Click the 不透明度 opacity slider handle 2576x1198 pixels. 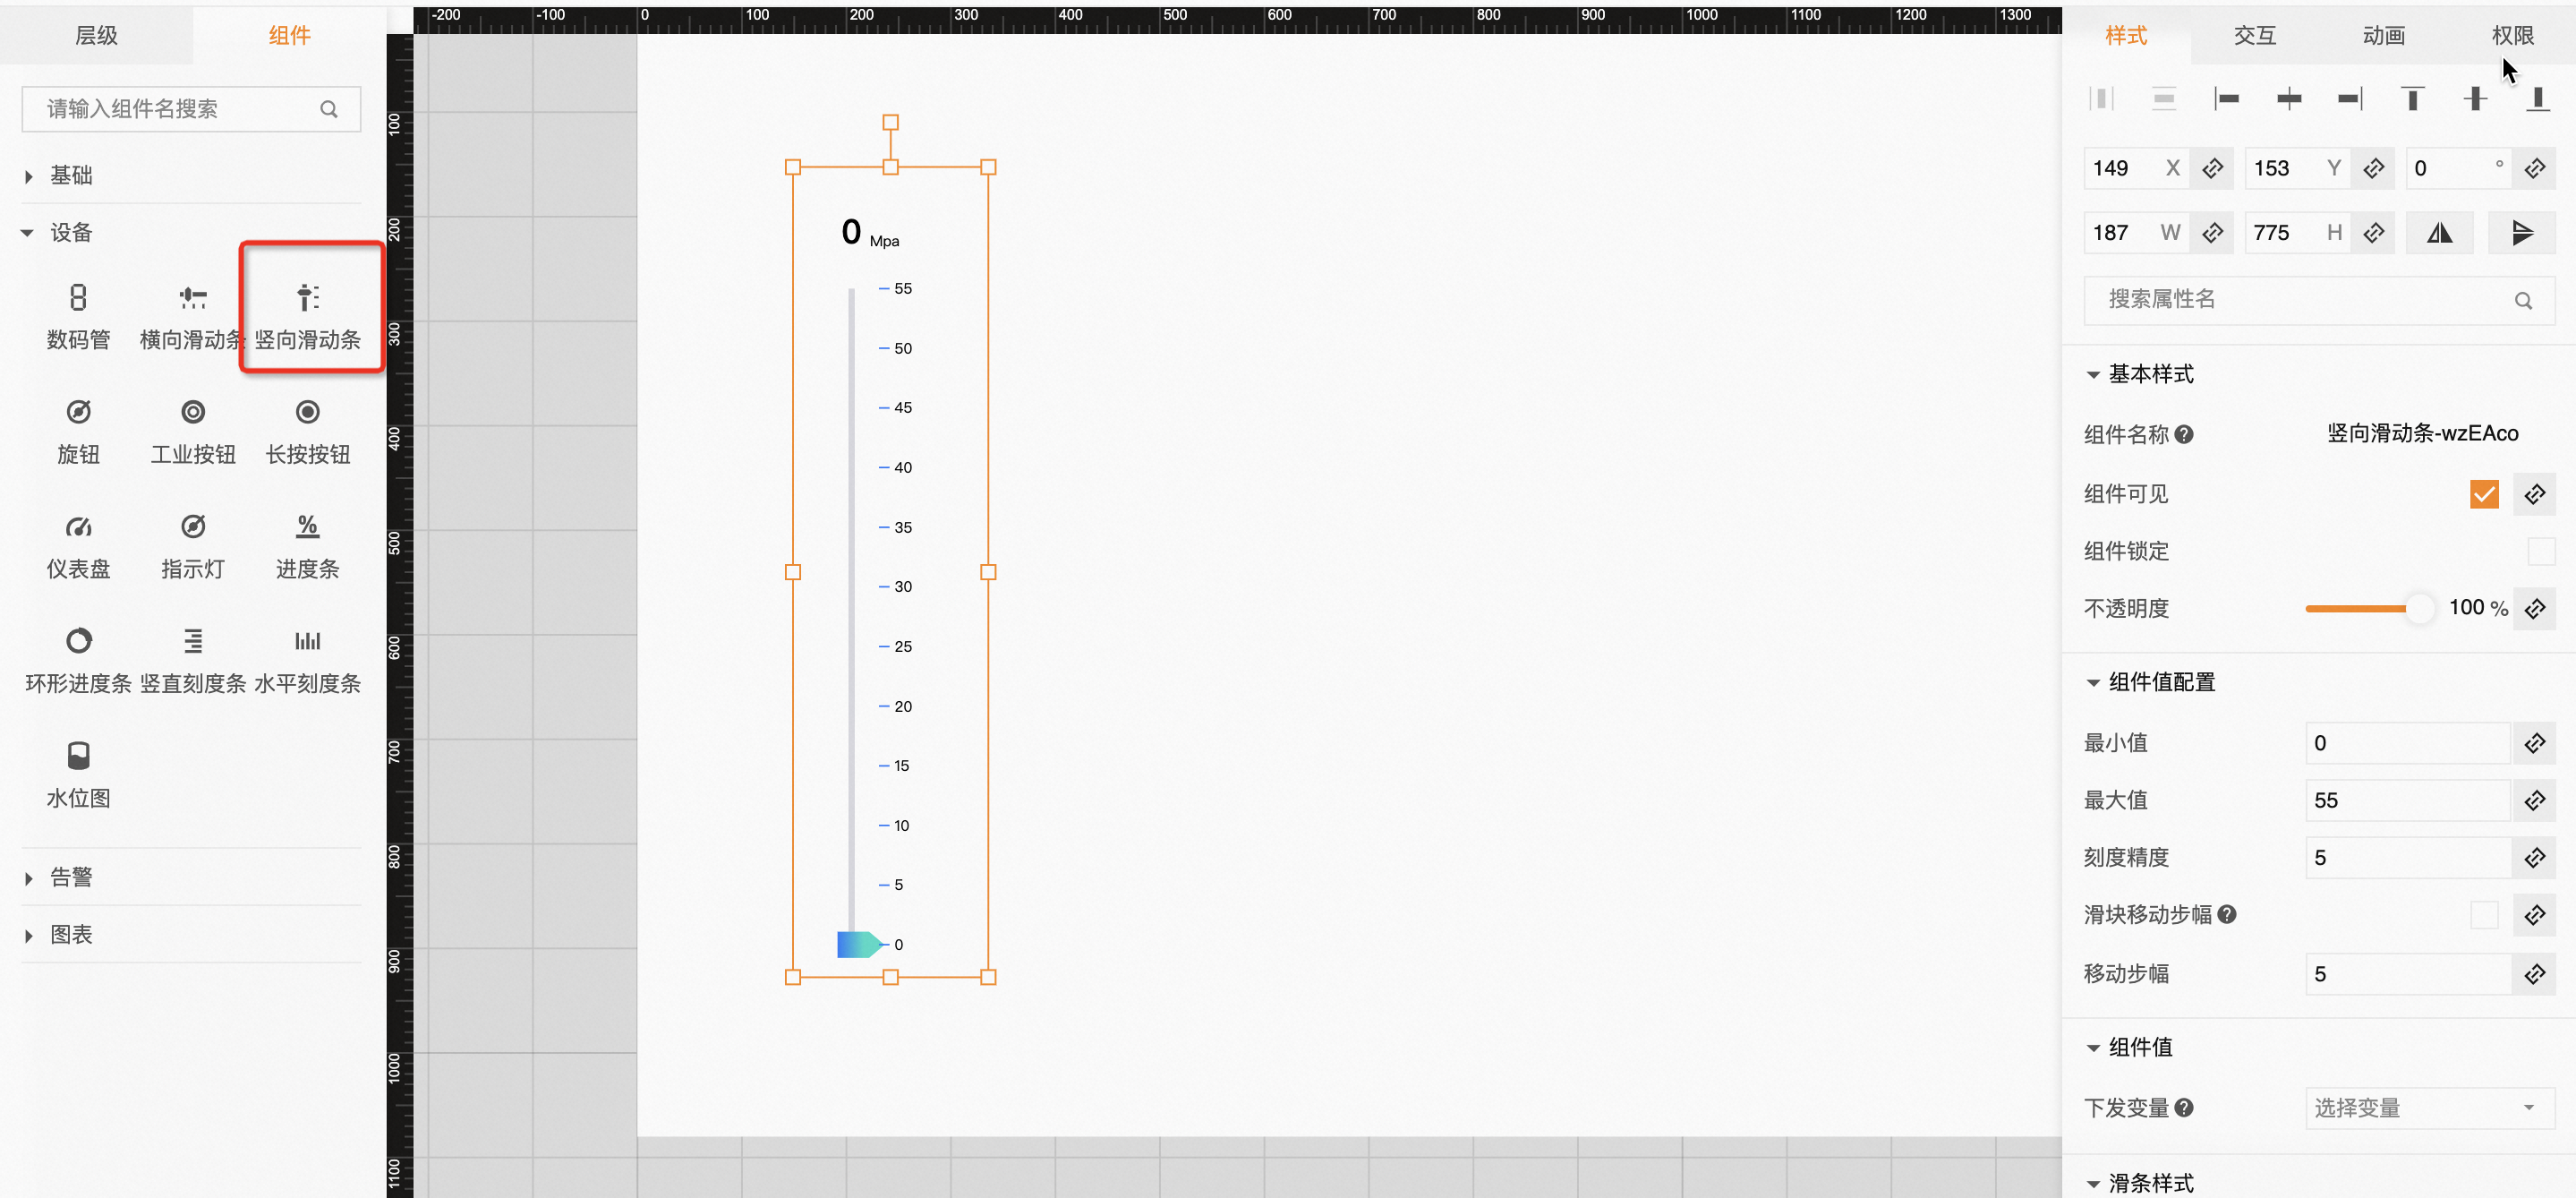point(2419,608)
